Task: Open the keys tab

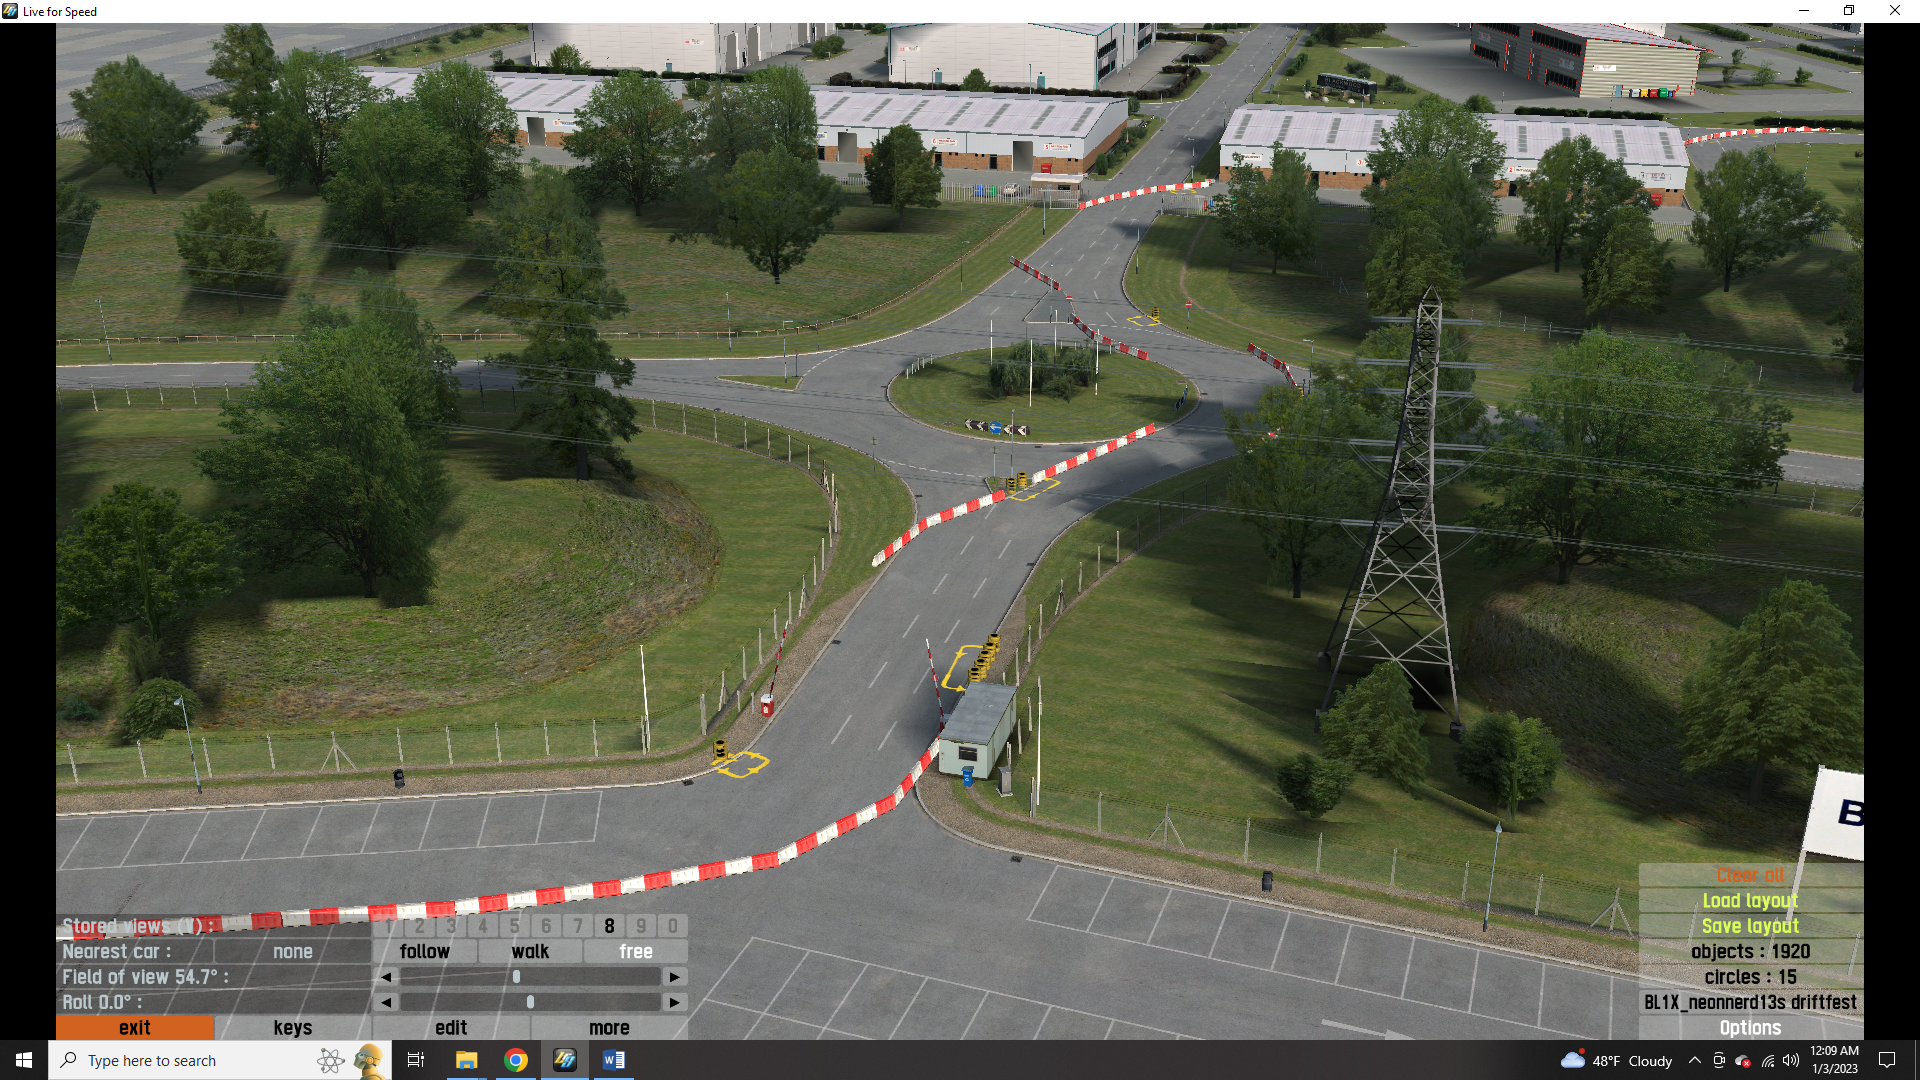Action: coord(293,1028)
